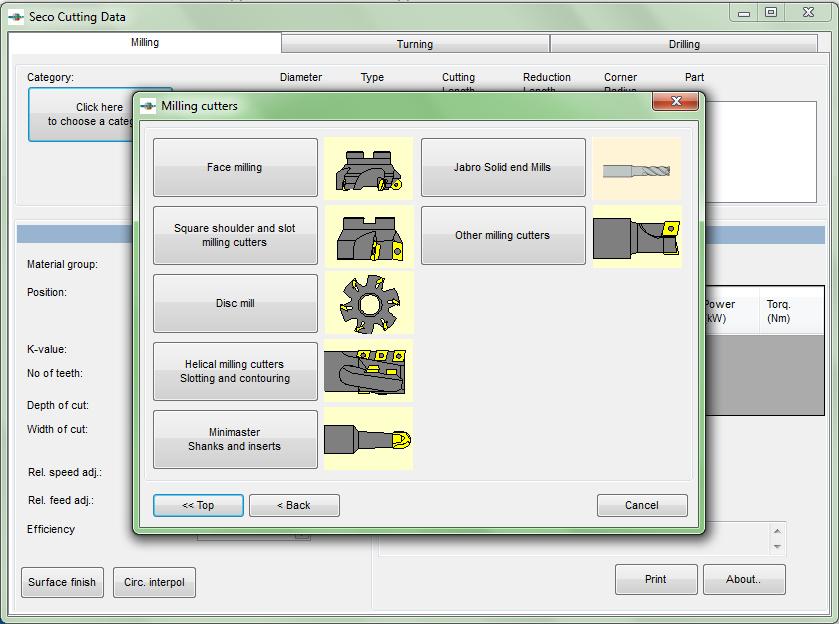Open the Surface finish tool
839x624 pixels.
coord(62,582)
